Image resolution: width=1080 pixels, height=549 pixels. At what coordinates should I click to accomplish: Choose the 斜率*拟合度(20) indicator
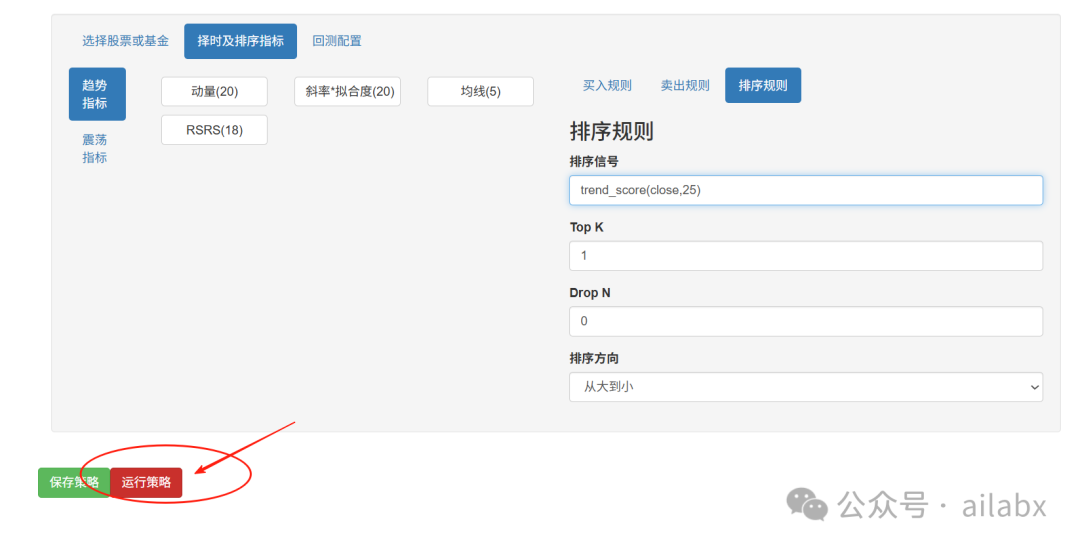pyautogui.click(x=347, y=92)
